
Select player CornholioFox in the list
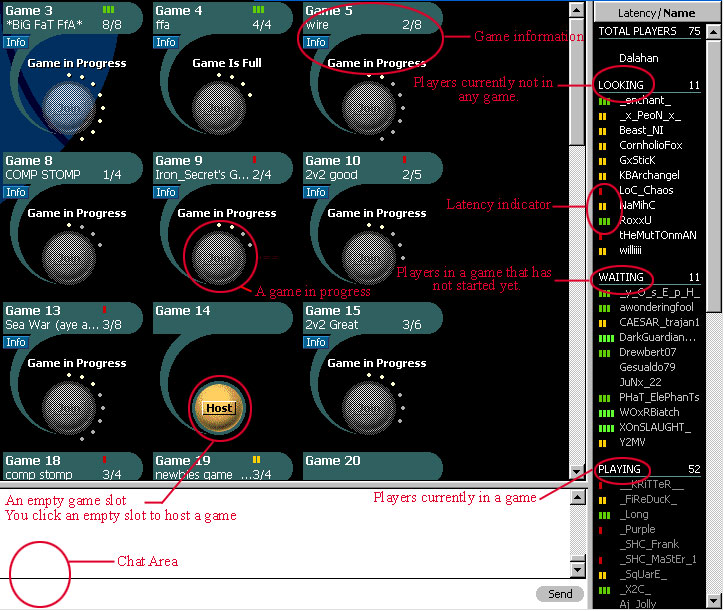651,145
